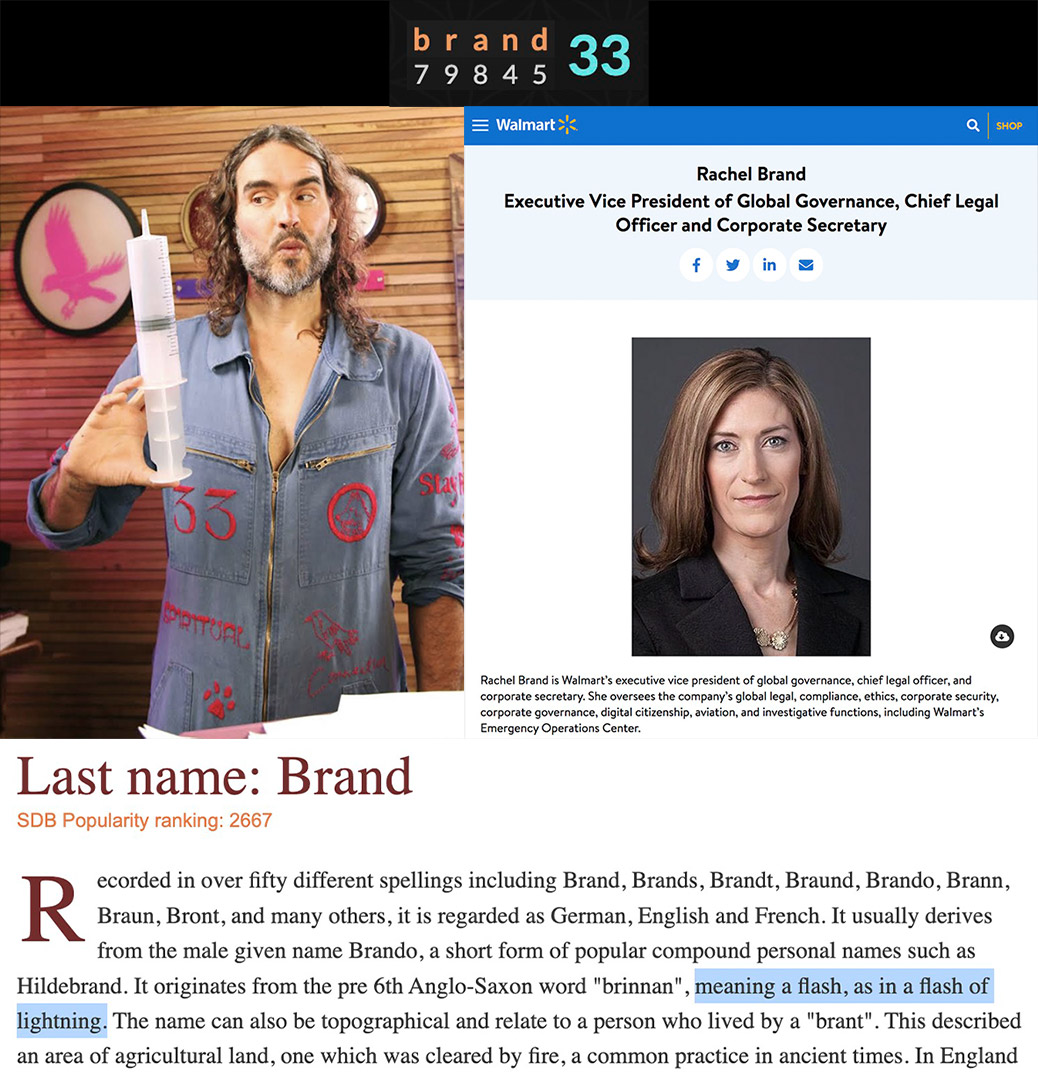
Task: Click the teal 33 number graphic
Action: coord(599,55)
